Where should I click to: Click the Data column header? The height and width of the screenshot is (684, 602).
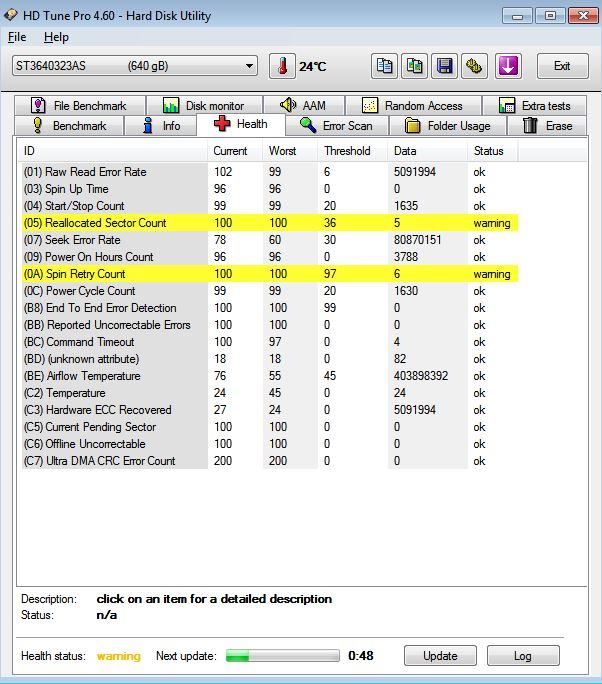point(427,151)
